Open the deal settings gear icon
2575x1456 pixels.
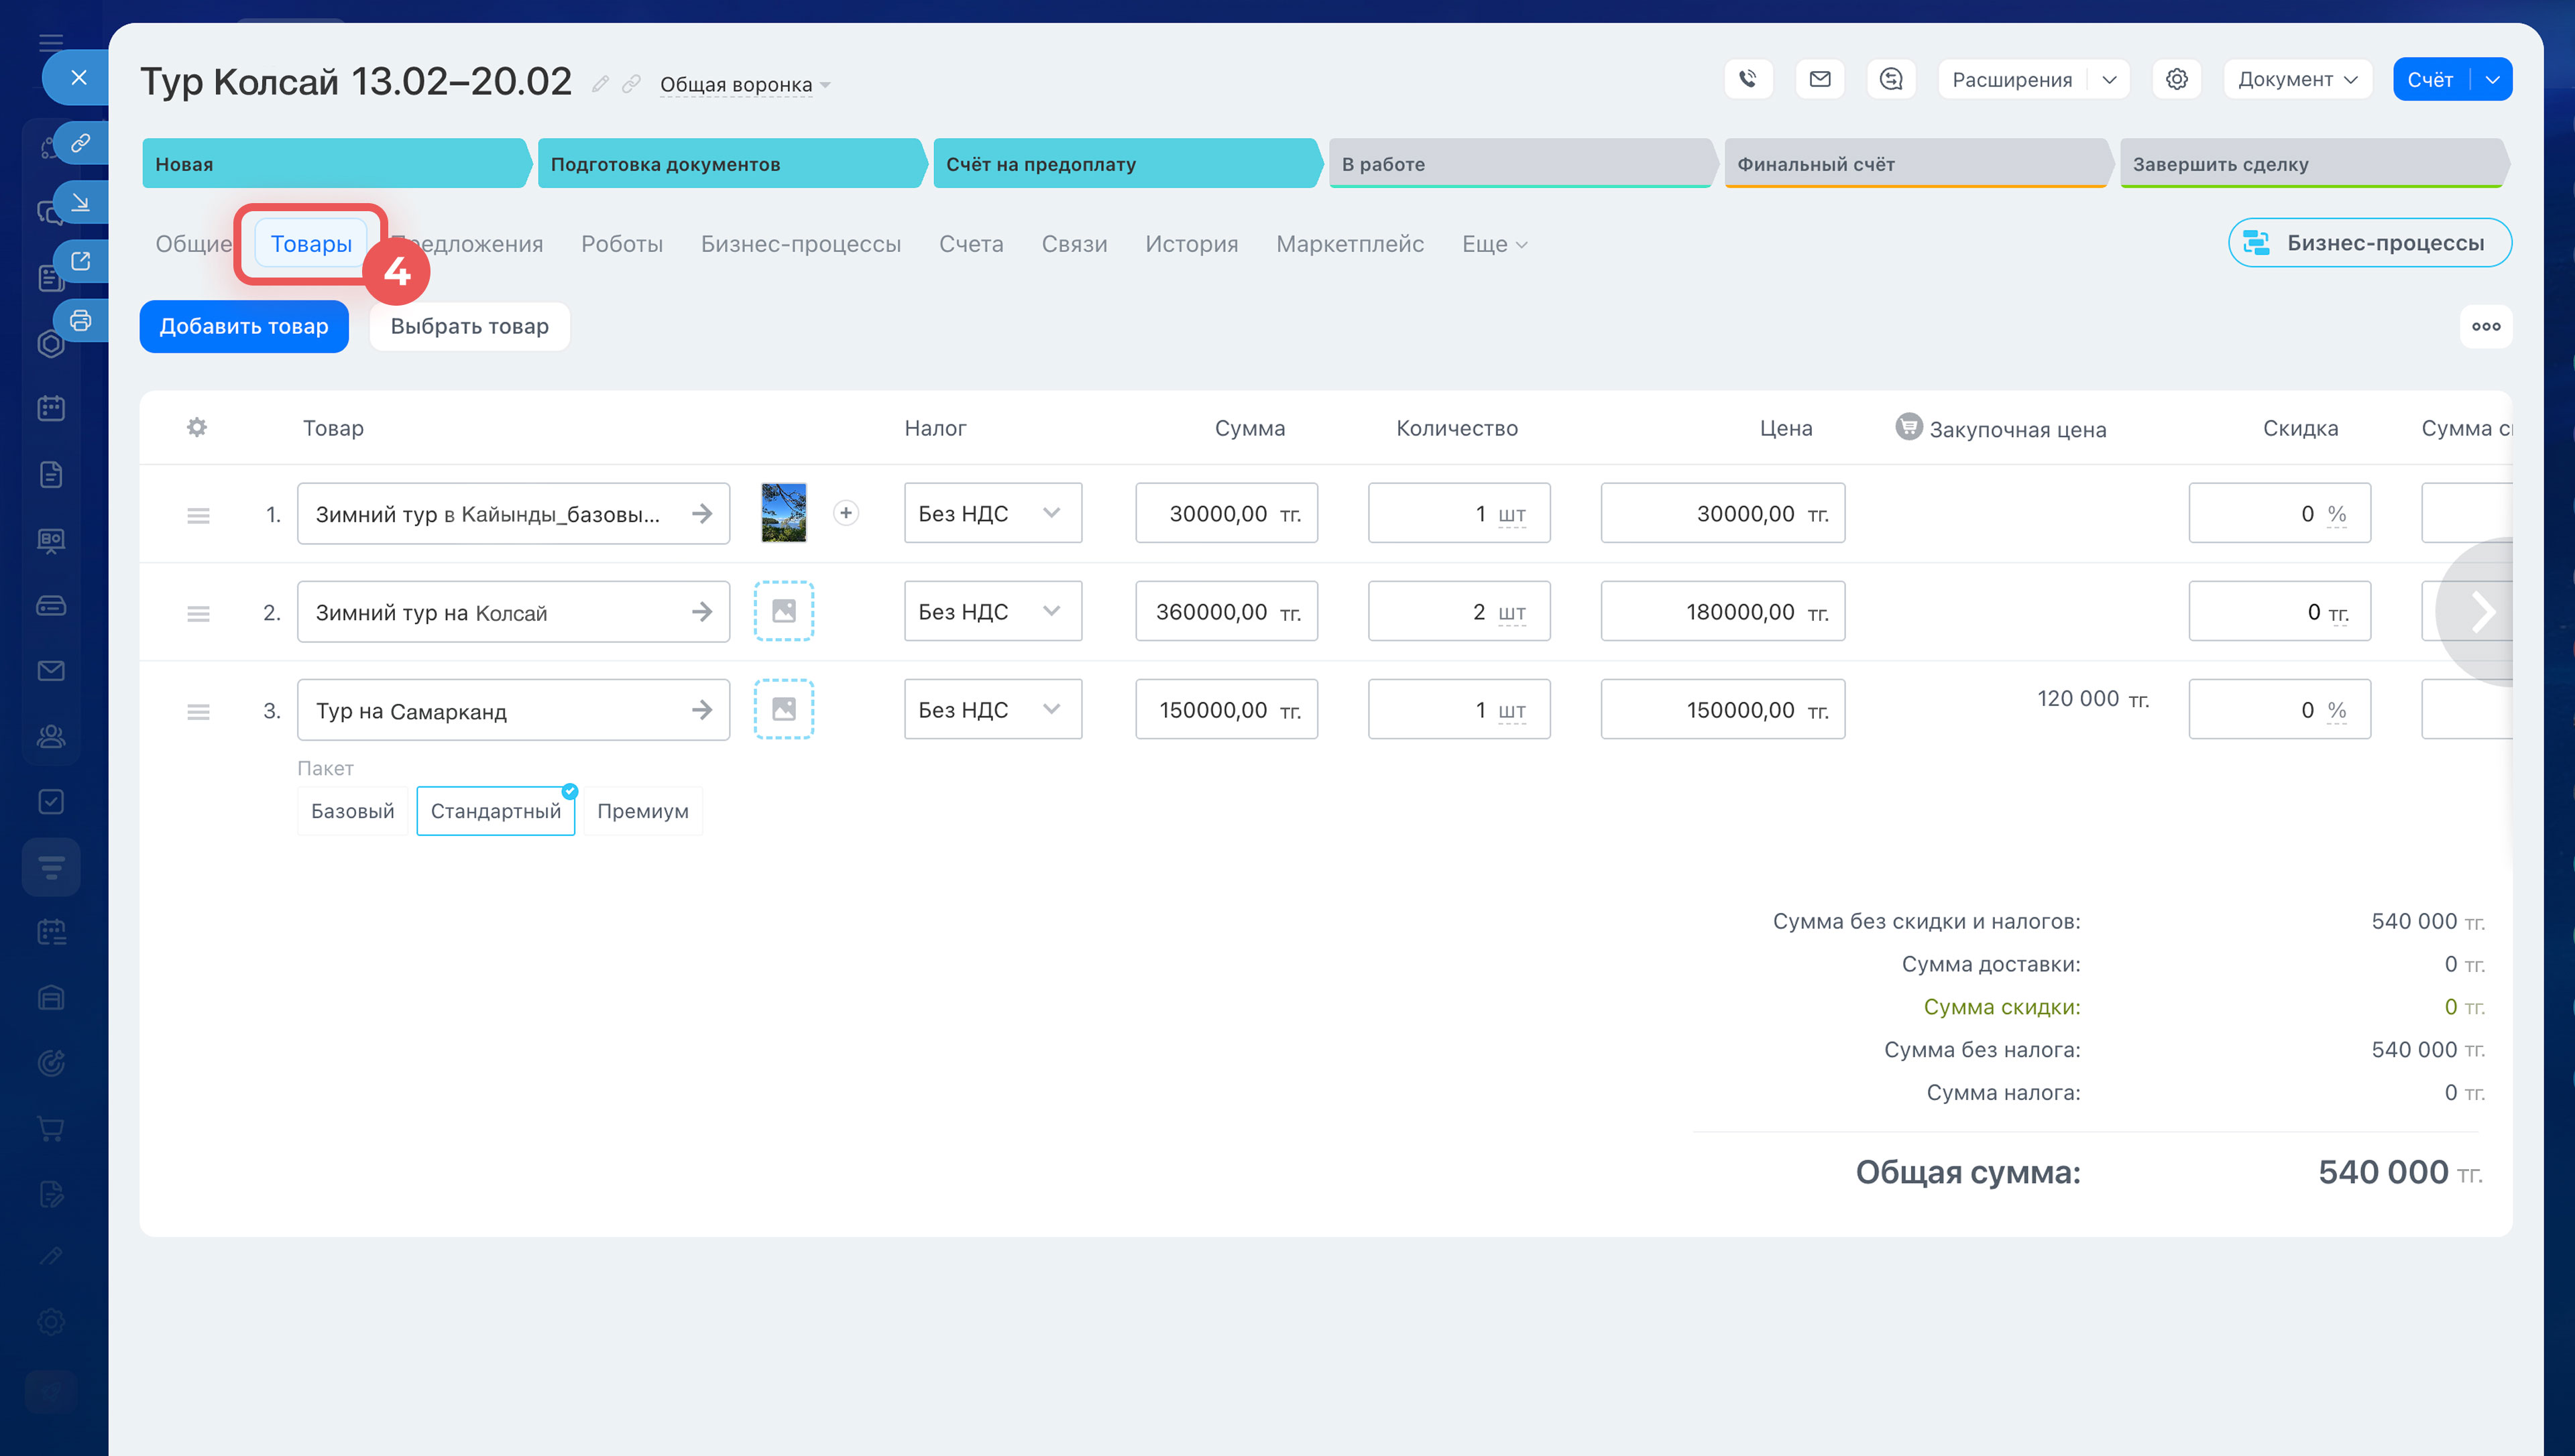pos(2177,79)
